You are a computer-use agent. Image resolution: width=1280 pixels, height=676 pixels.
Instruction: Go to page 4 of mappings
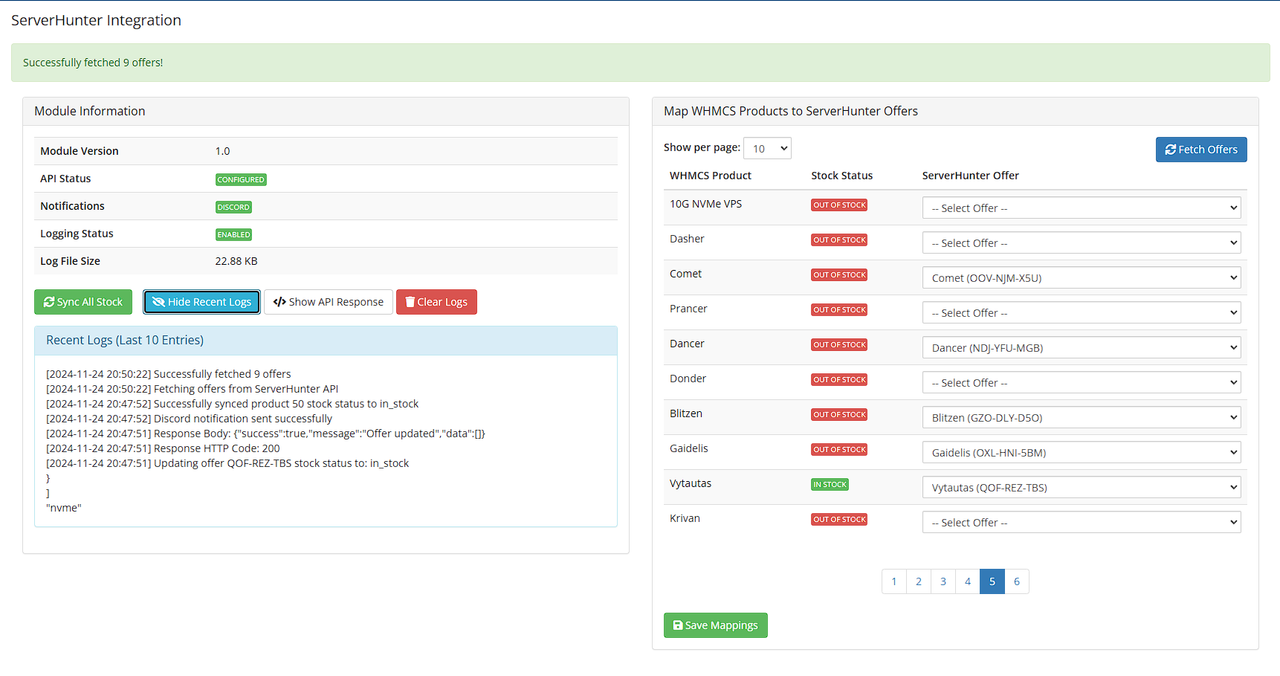click(968, 582)
